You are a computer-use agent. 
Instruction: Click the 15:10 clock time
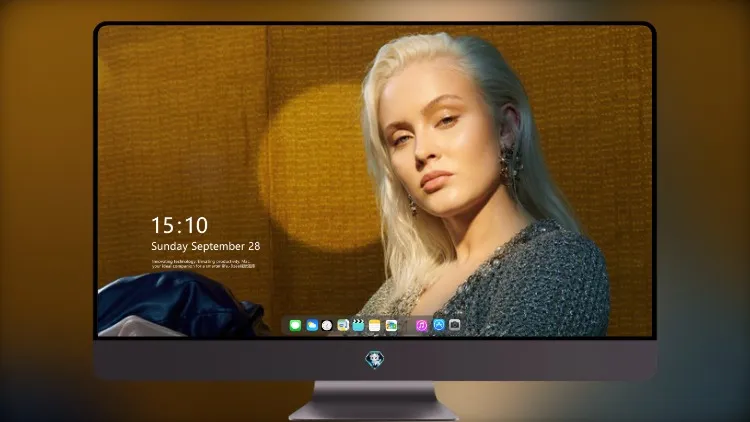180,225
